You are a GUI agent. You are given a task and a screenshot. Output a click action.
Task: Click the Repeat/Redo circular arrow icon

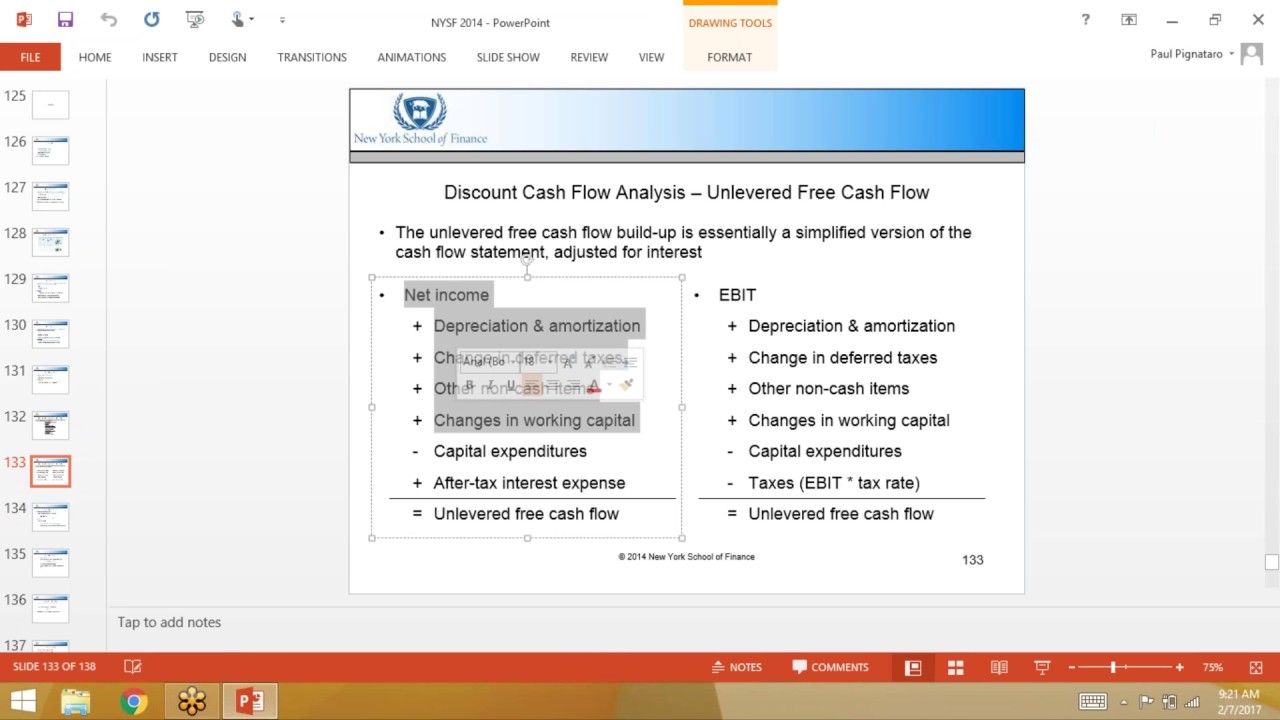coord(152,19)
